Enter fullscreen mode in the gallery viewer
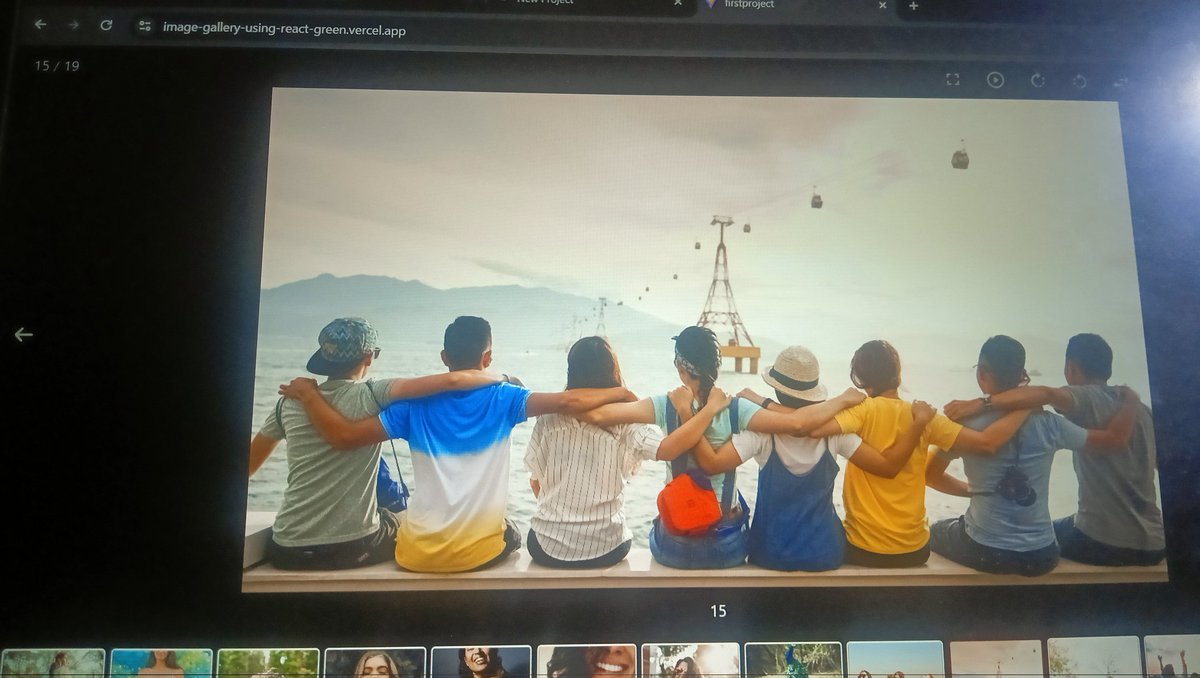This screenshot has width=1200, height=678. (x=953, y=79)
